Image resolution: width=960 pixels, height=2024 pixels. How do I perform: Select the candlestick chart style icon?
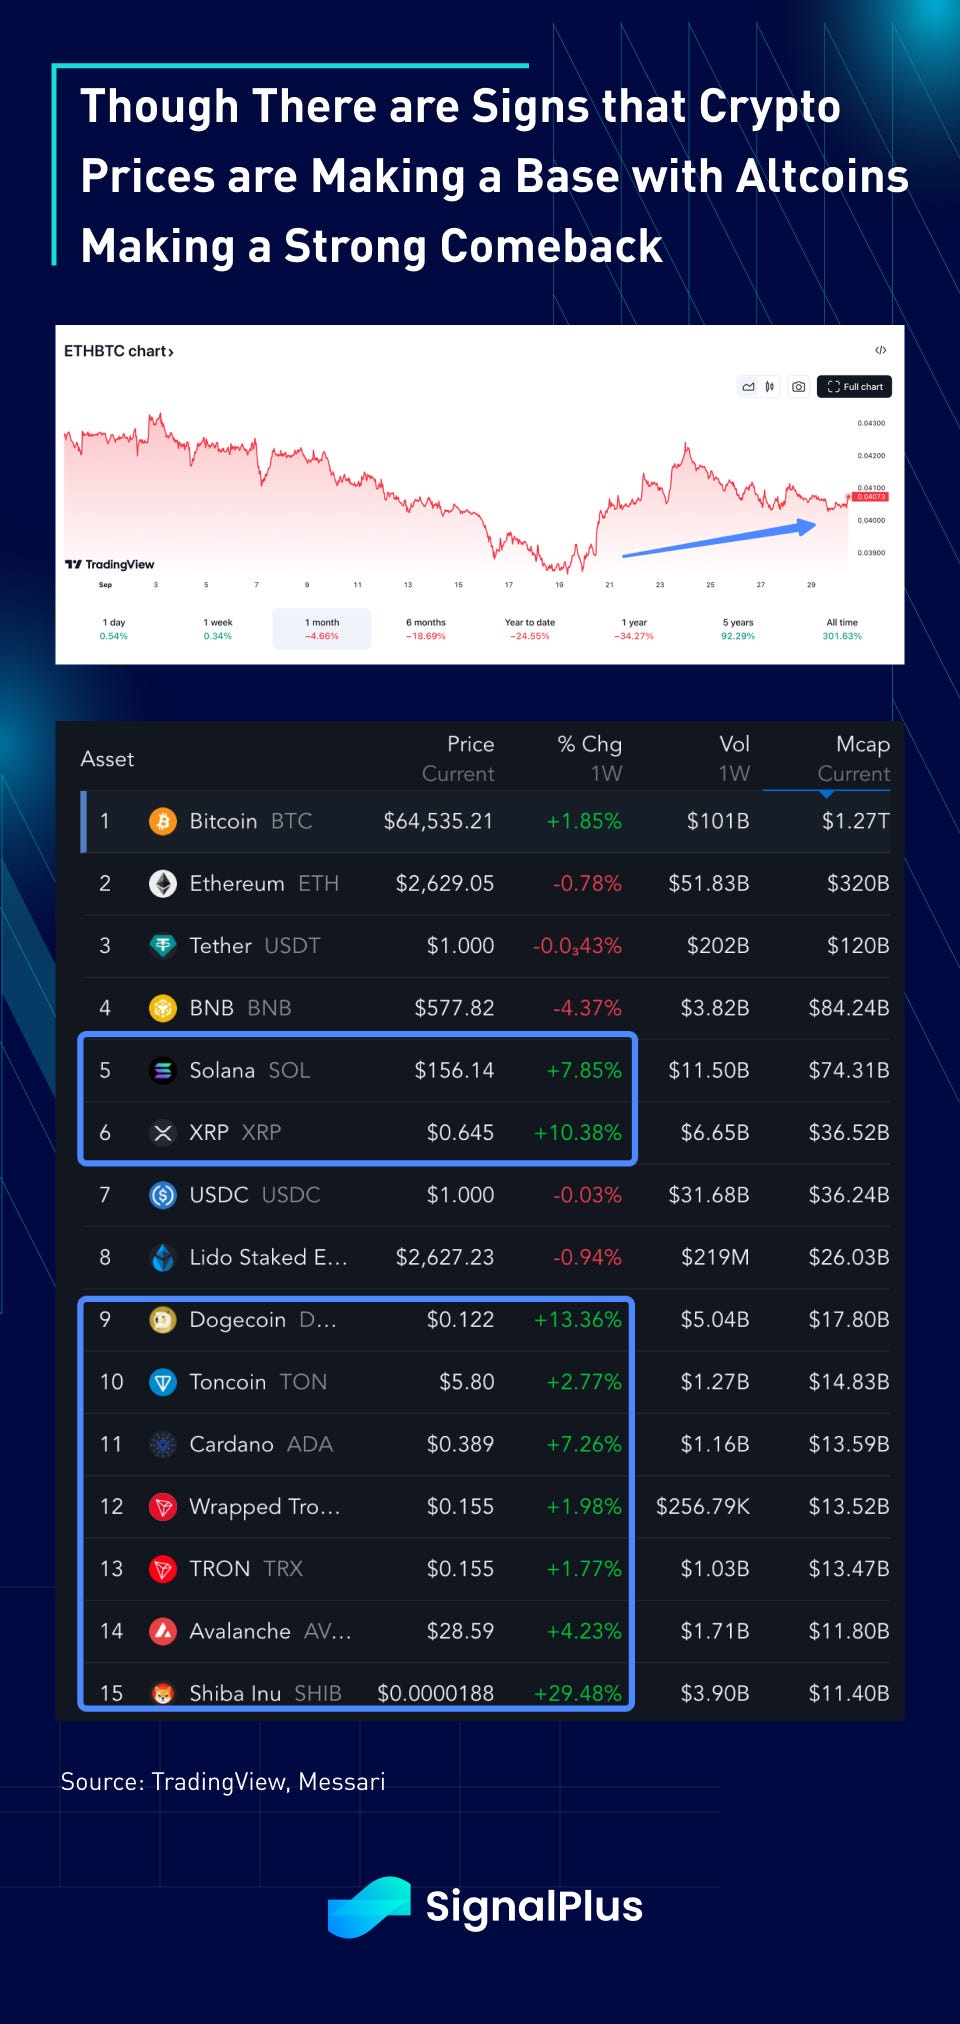pos(770,387)
